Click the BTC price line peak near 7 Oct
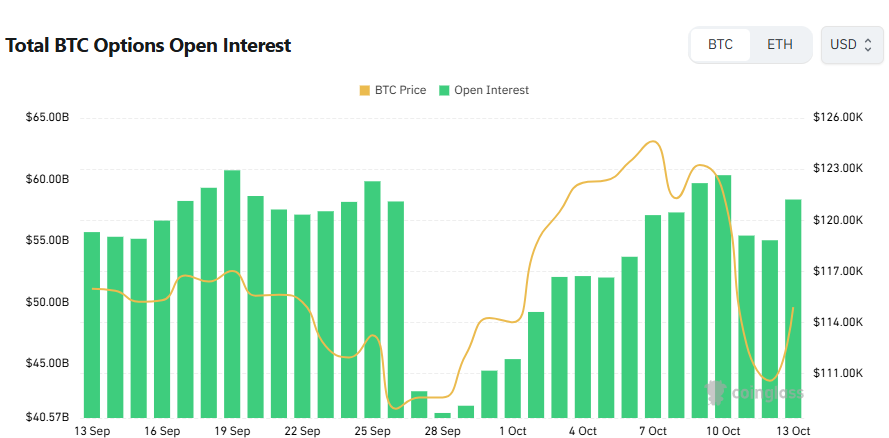This screenshot has width=889, height=438. tap(654, 142)
